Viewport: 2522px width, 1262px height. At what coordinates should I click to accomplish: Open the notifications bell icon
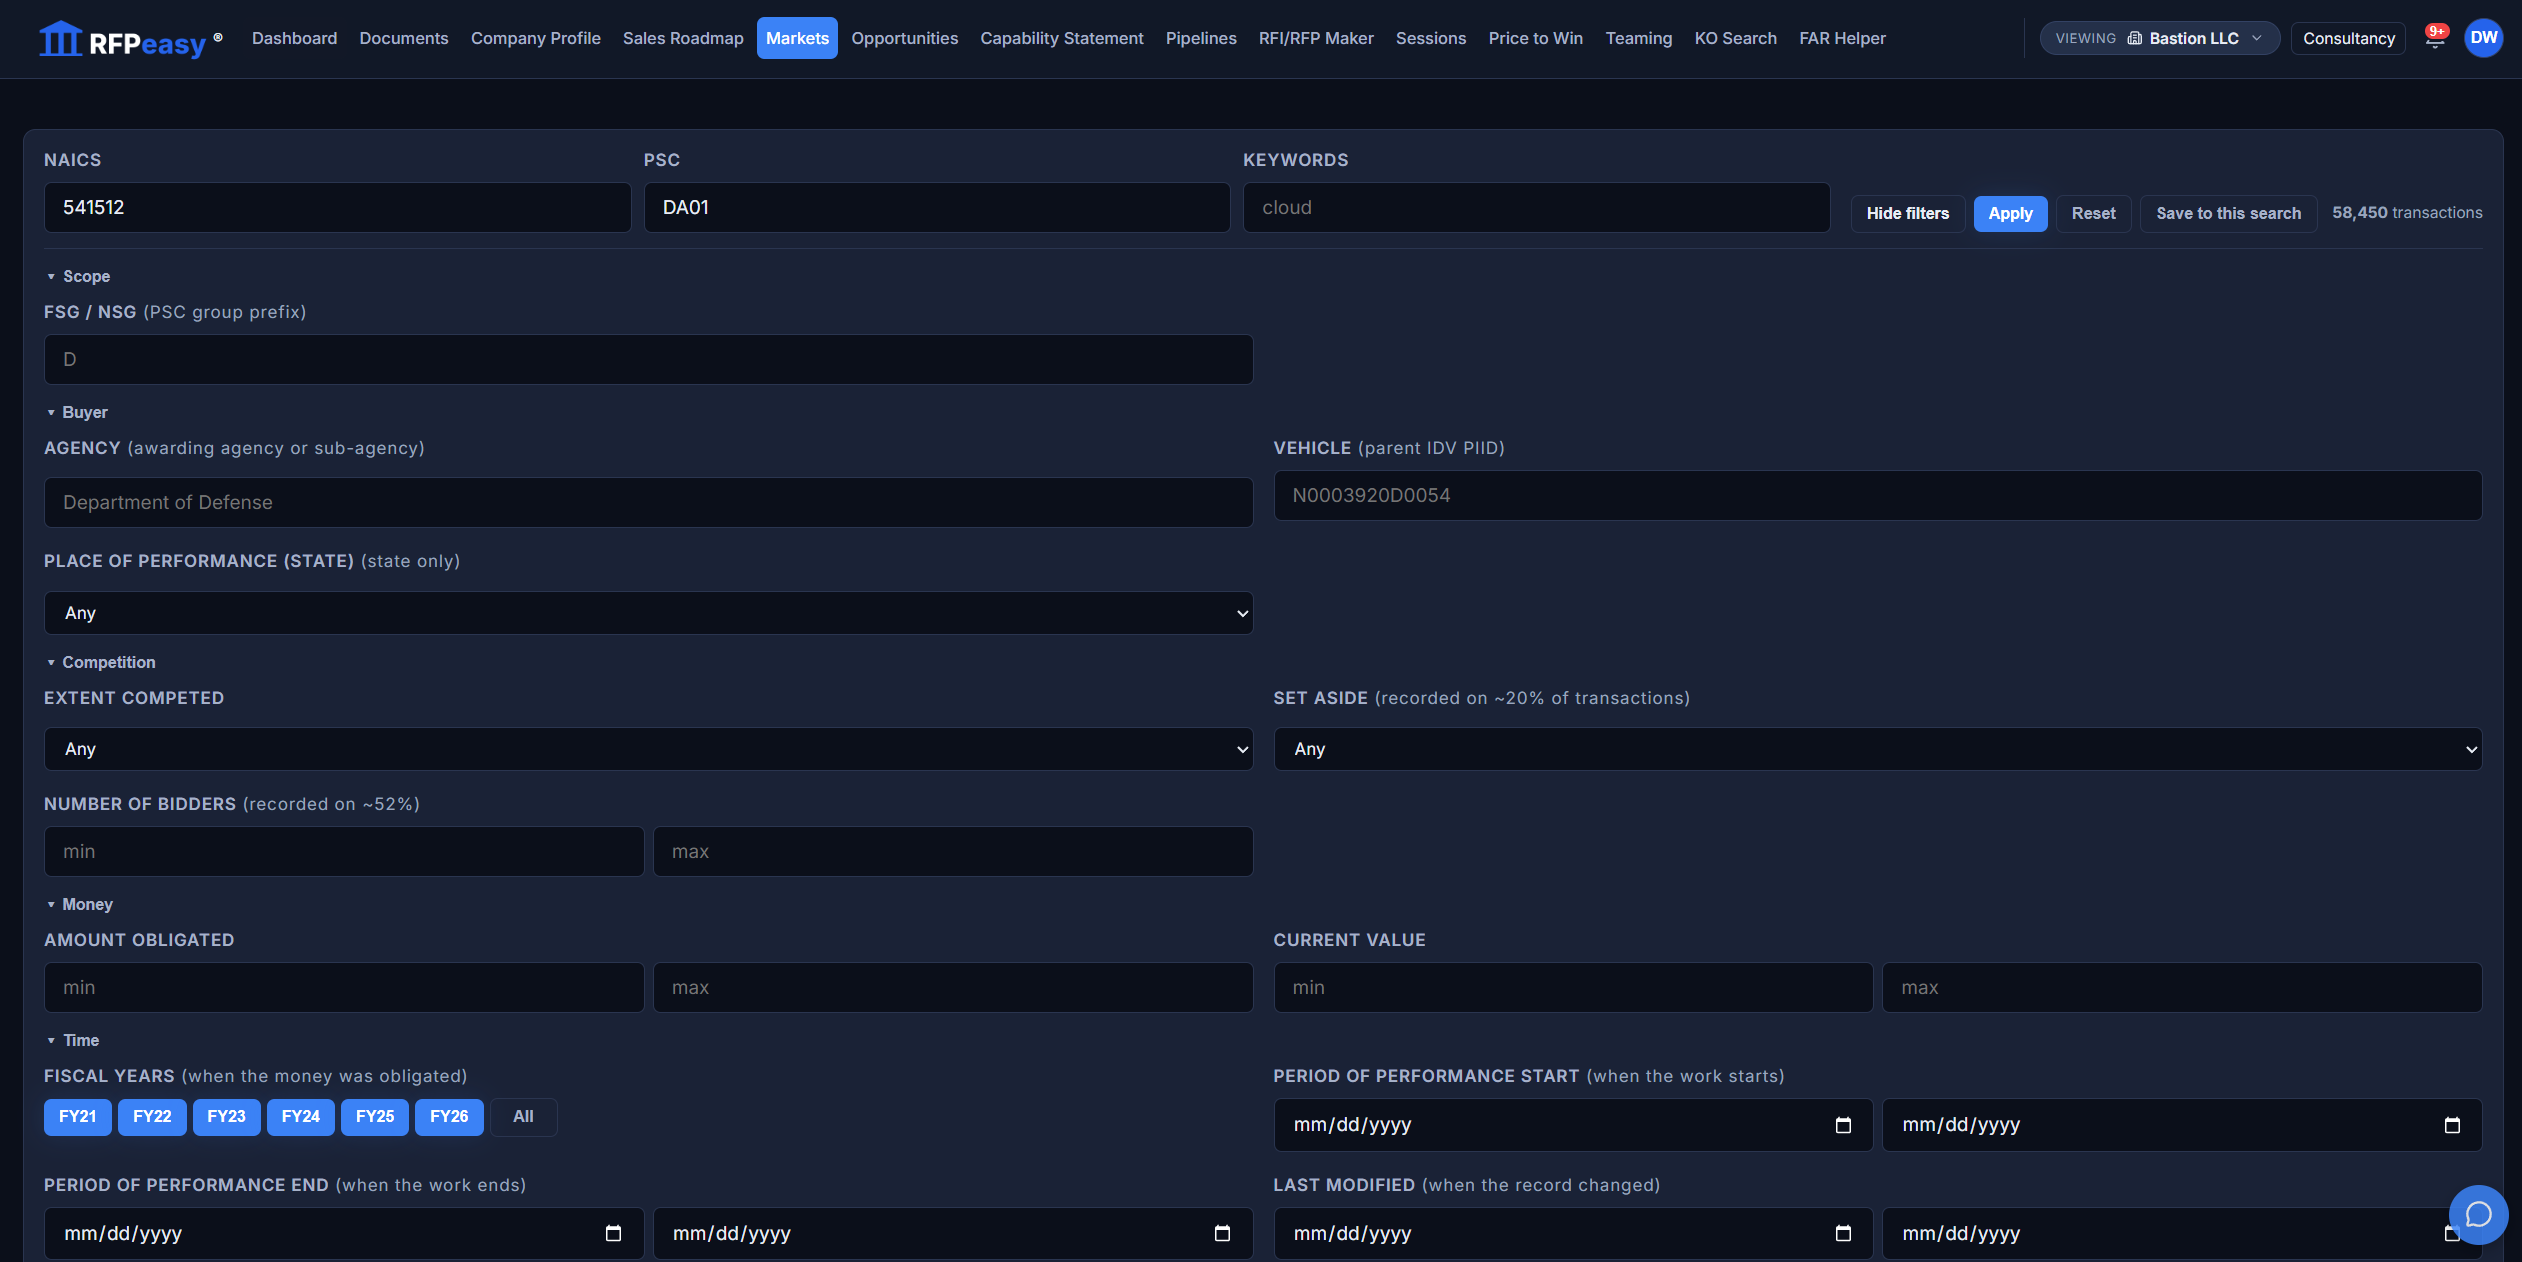(2435, 38)
